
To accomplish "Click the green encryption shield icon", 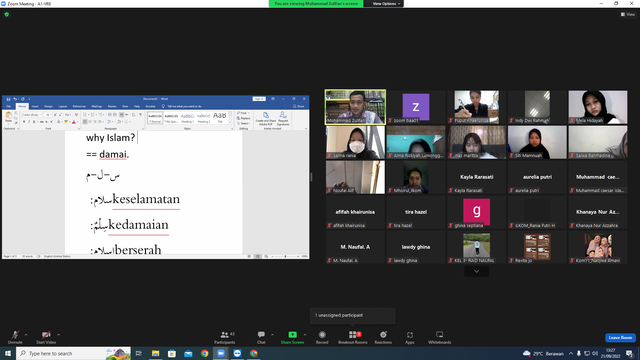I will click(x=7, y=14).
